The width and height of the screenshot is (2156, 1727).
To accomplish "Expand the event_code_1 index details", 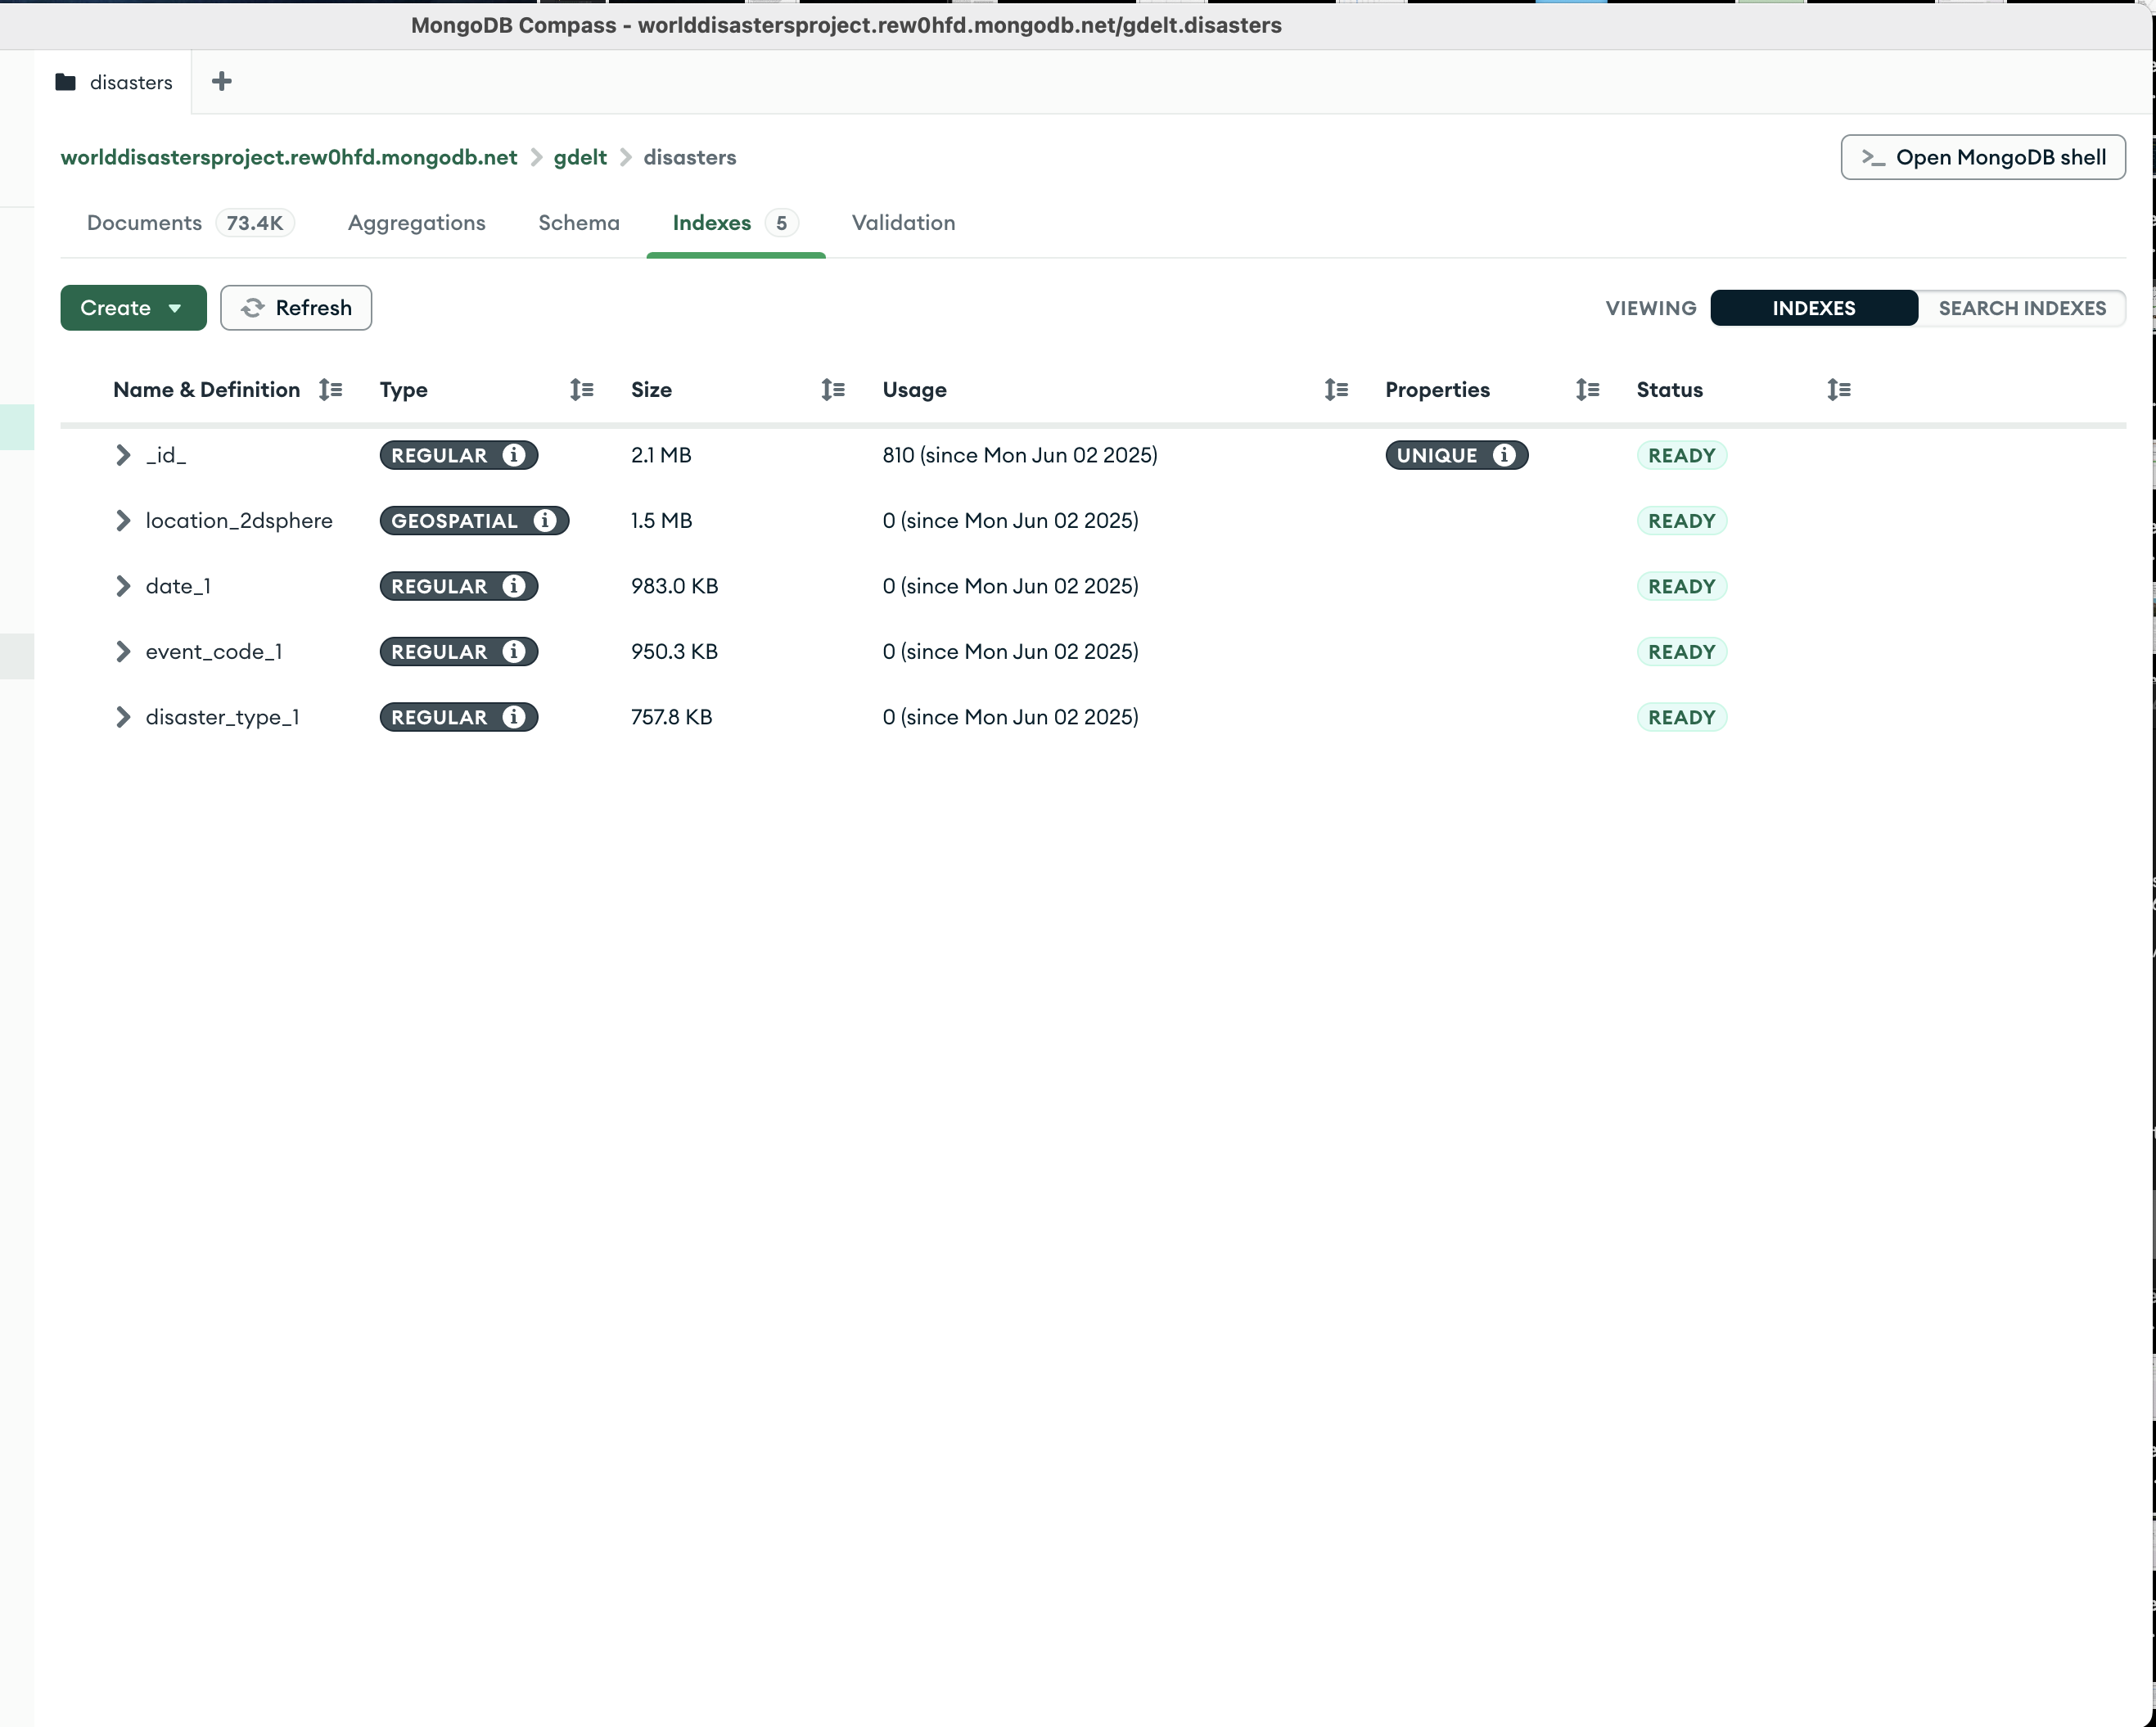I will [x=122, y=652].
